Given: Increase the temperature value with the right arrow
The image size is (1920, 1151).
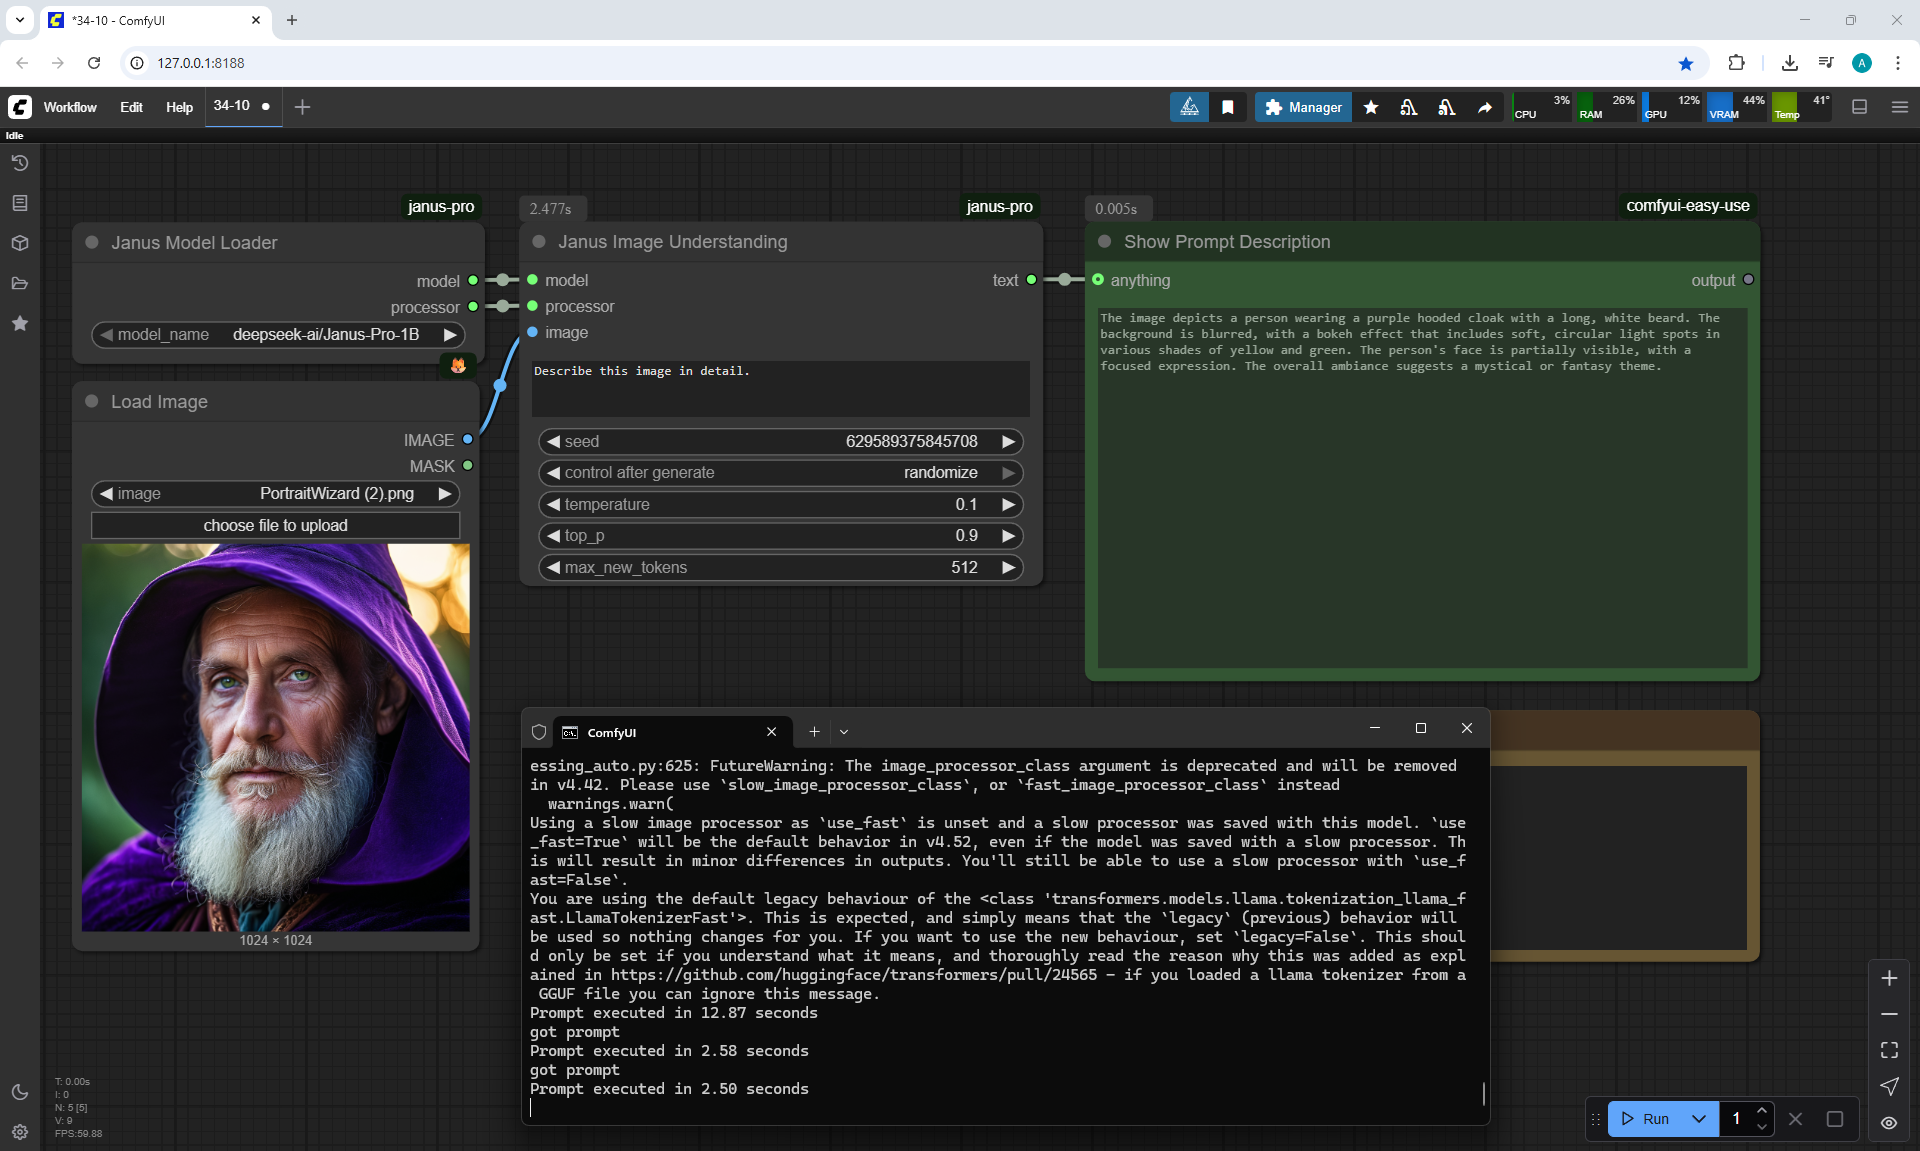Looking at the screenshot, I should (1009, 505).
